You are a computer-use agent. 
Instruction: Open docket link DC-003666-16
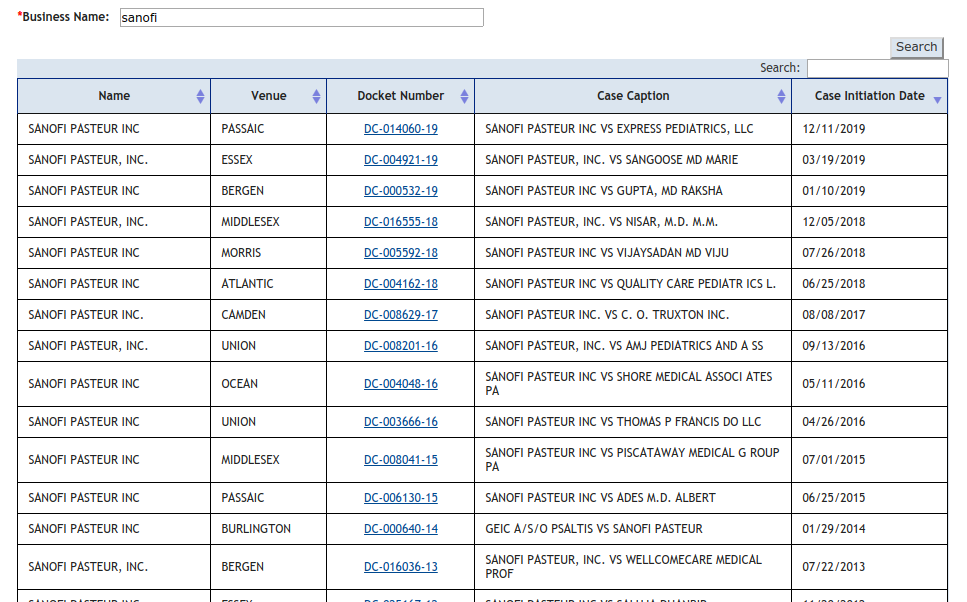tap(401, 422)
